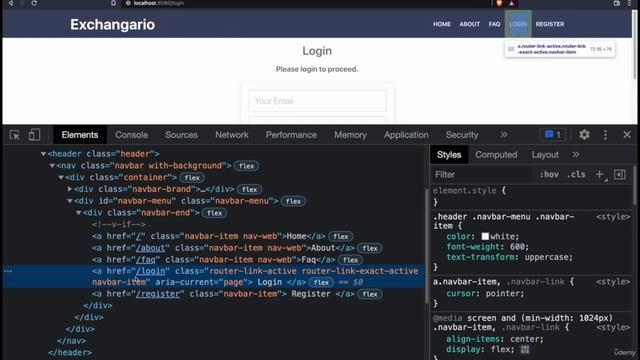Toggle the computed styles sidebar icon

click(620, 175)
